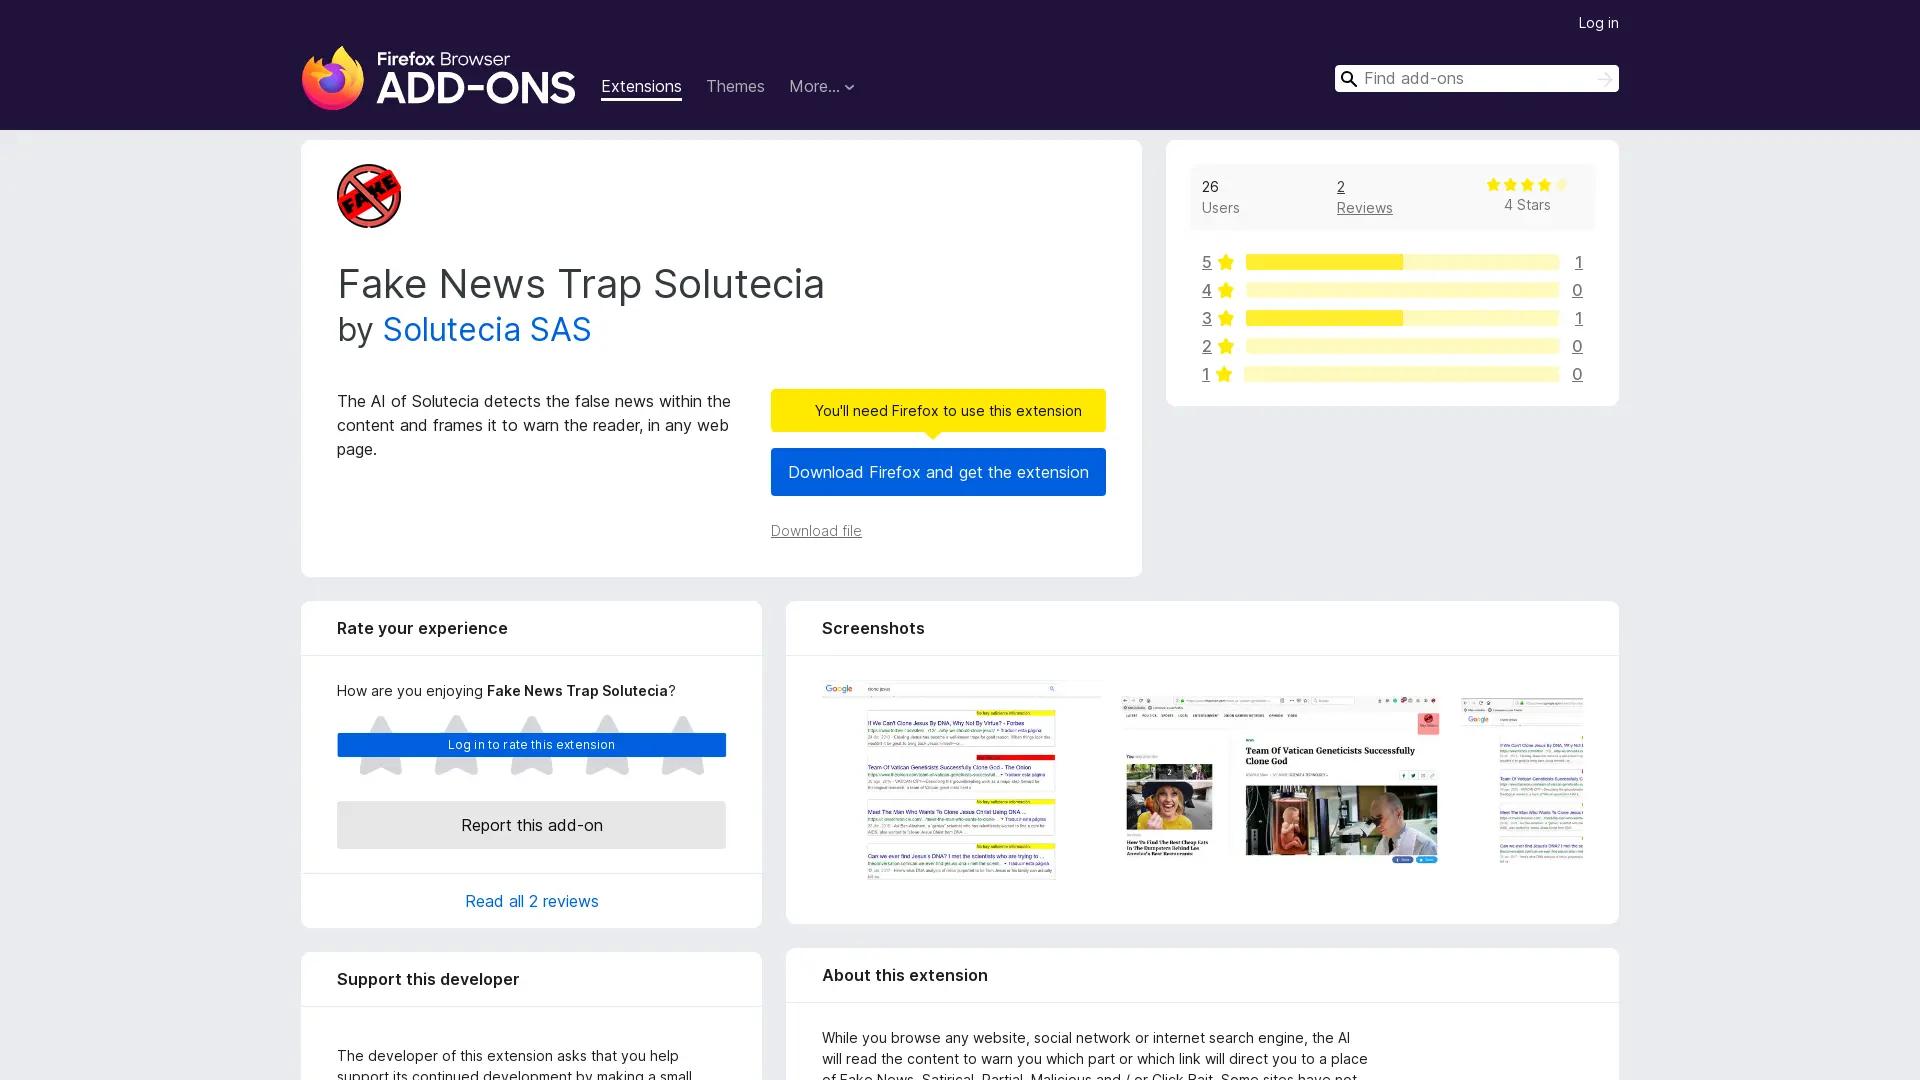Click the filled star in the 4 Stars rating
The height and width of the screenshot is (1080, 1920).
(x=1492, y=184)
